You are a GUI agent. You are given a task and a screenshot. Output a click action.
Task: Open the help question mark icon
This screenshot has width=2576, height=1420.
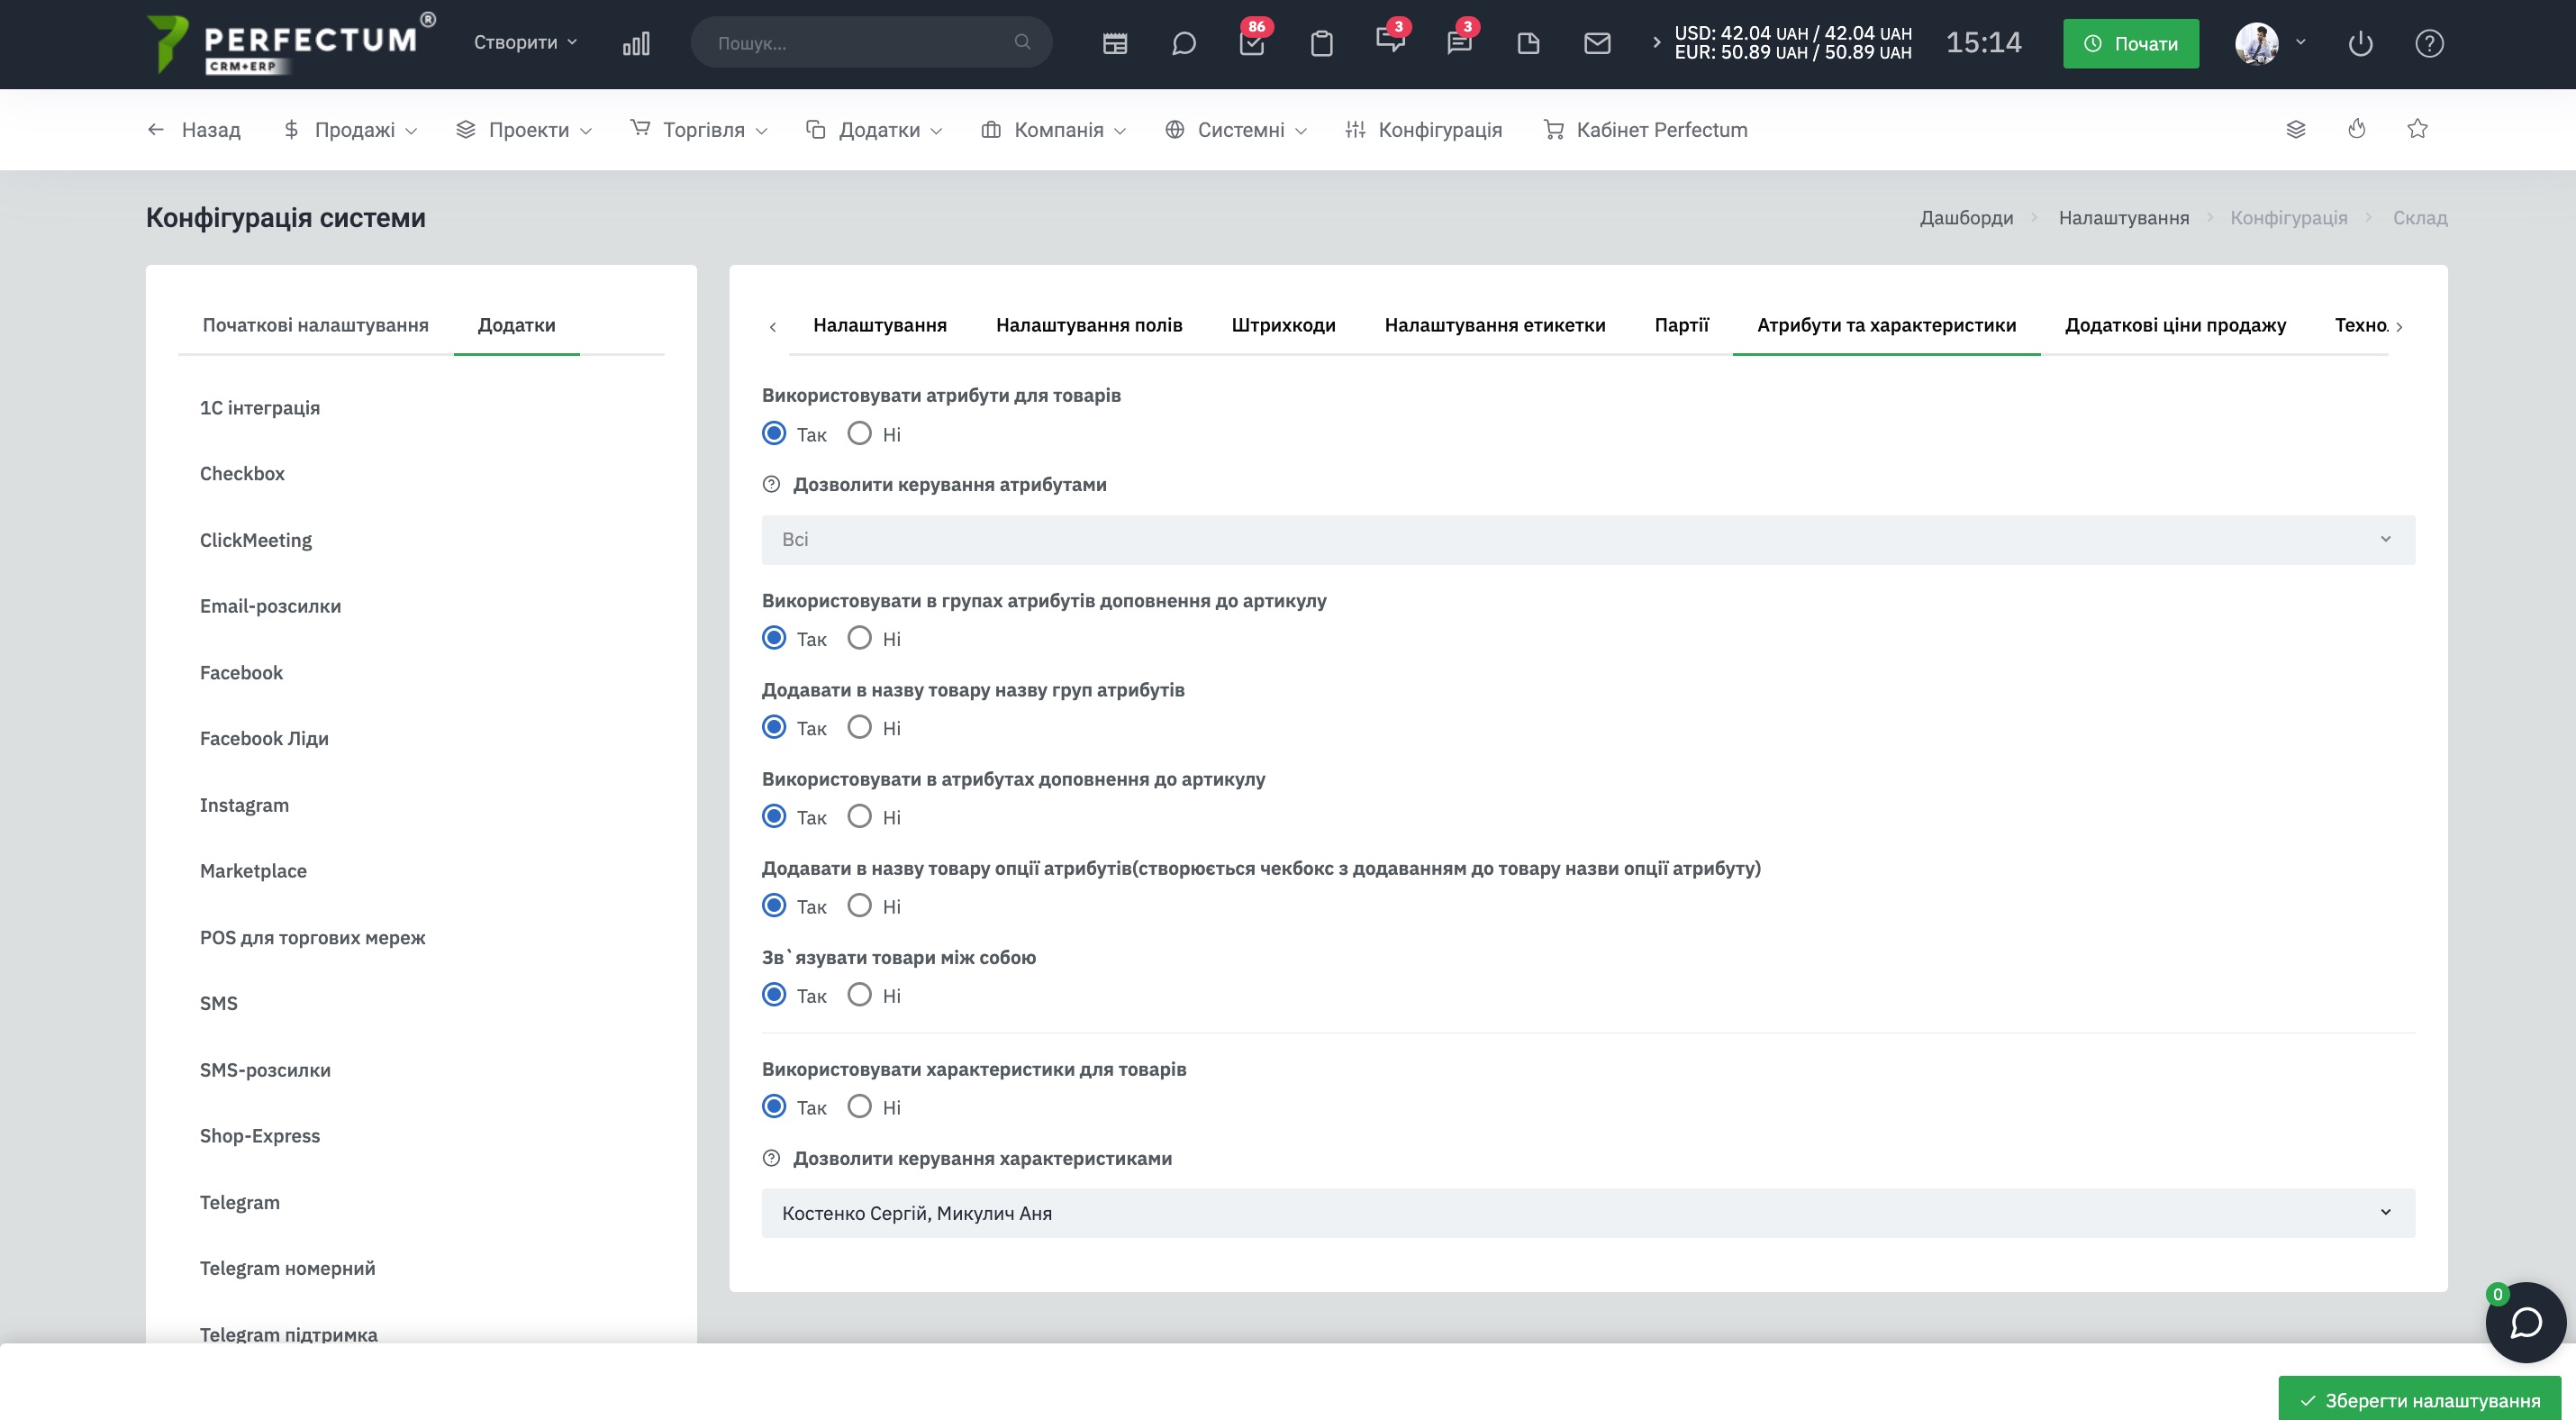point(2429,43)
